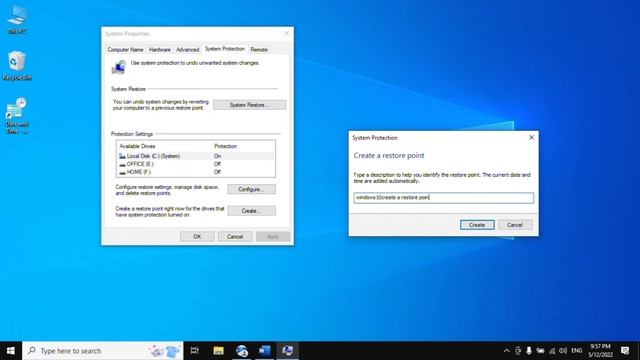Close the System Protection dialog

(531, 138)
